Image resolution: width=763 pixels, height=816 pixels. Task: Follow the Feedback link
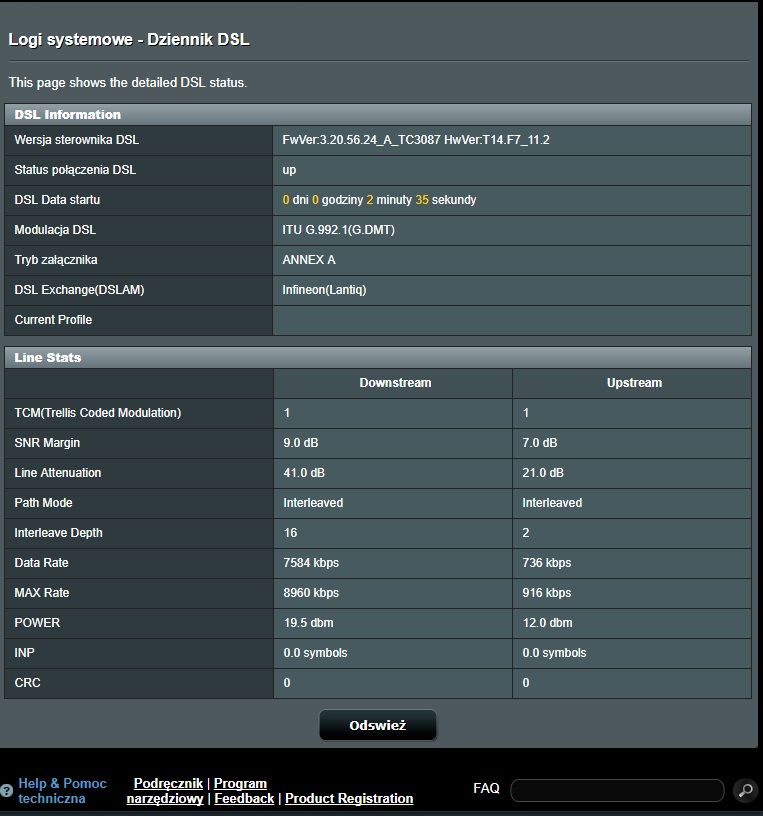(x=244, y=798)
